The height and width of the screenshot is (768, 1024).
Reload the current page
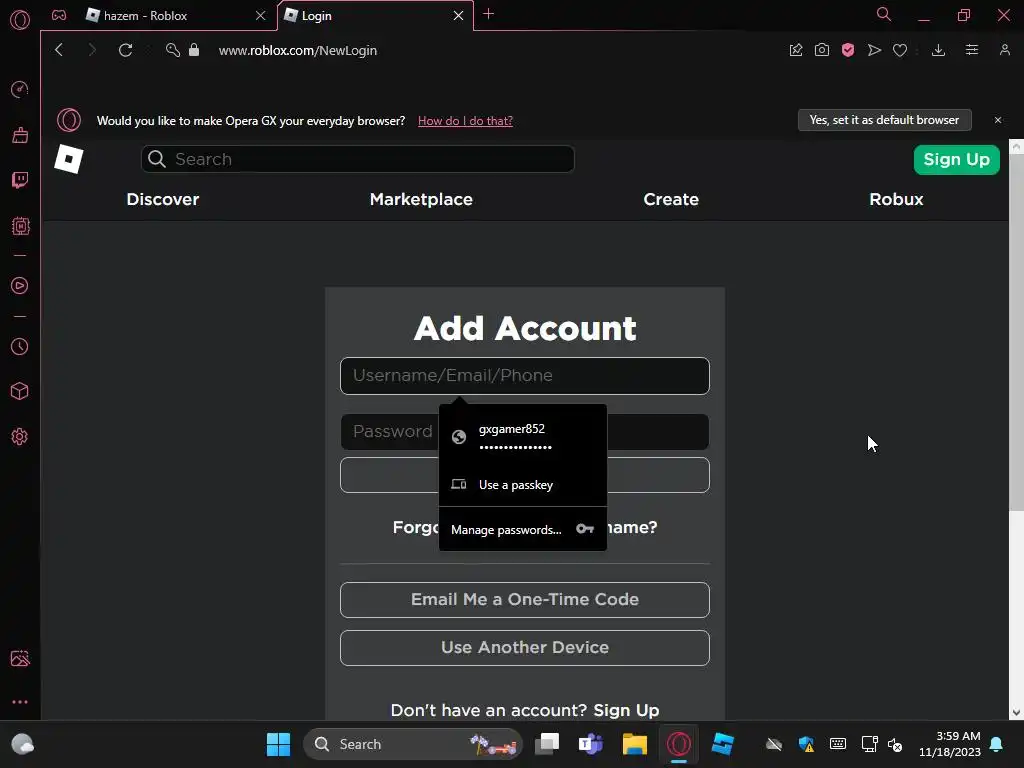(x=125, y=50)
